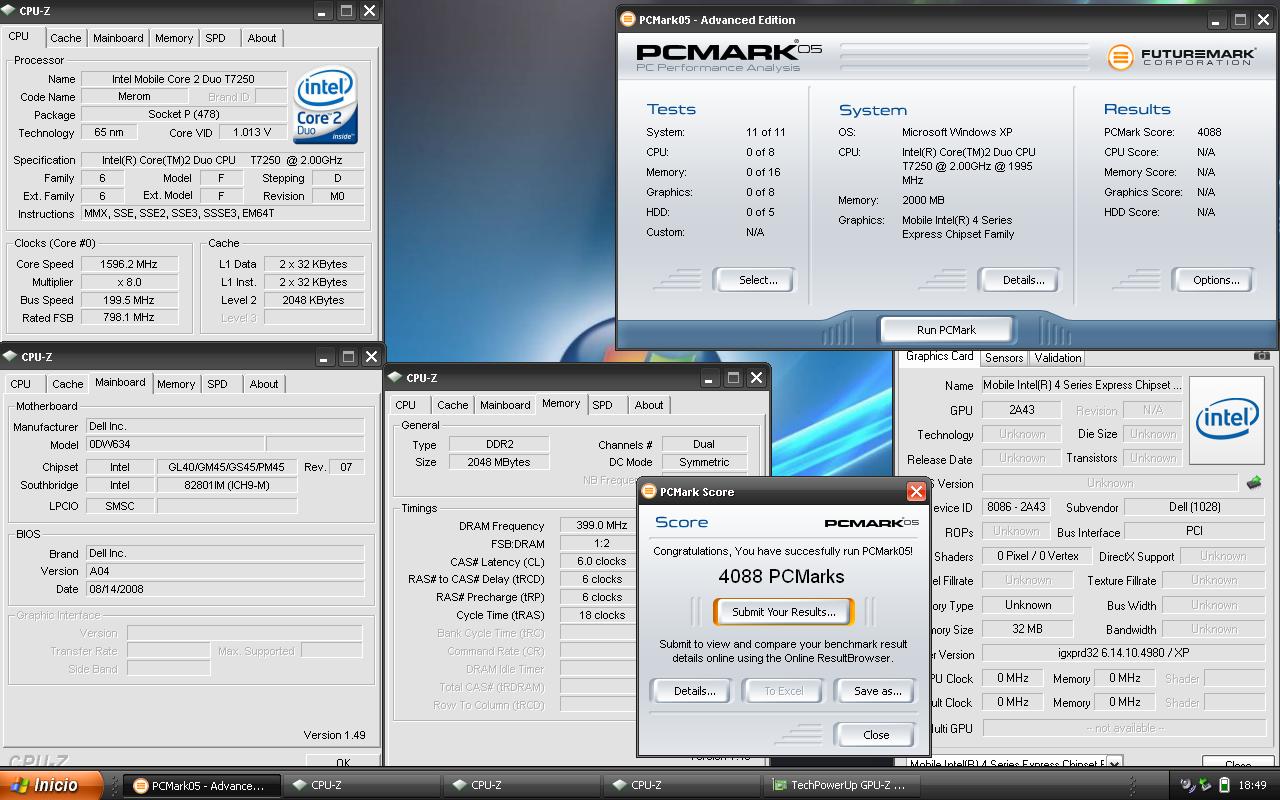Click the Rated FSB value 798.1 MHz
This screenshot has width=1280, height=800.
coord(129,317)
